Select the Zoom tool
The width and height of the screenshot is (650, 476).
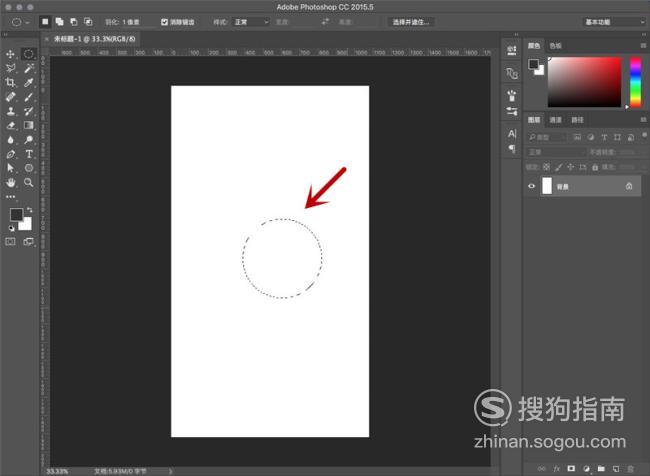click(29, 182)
